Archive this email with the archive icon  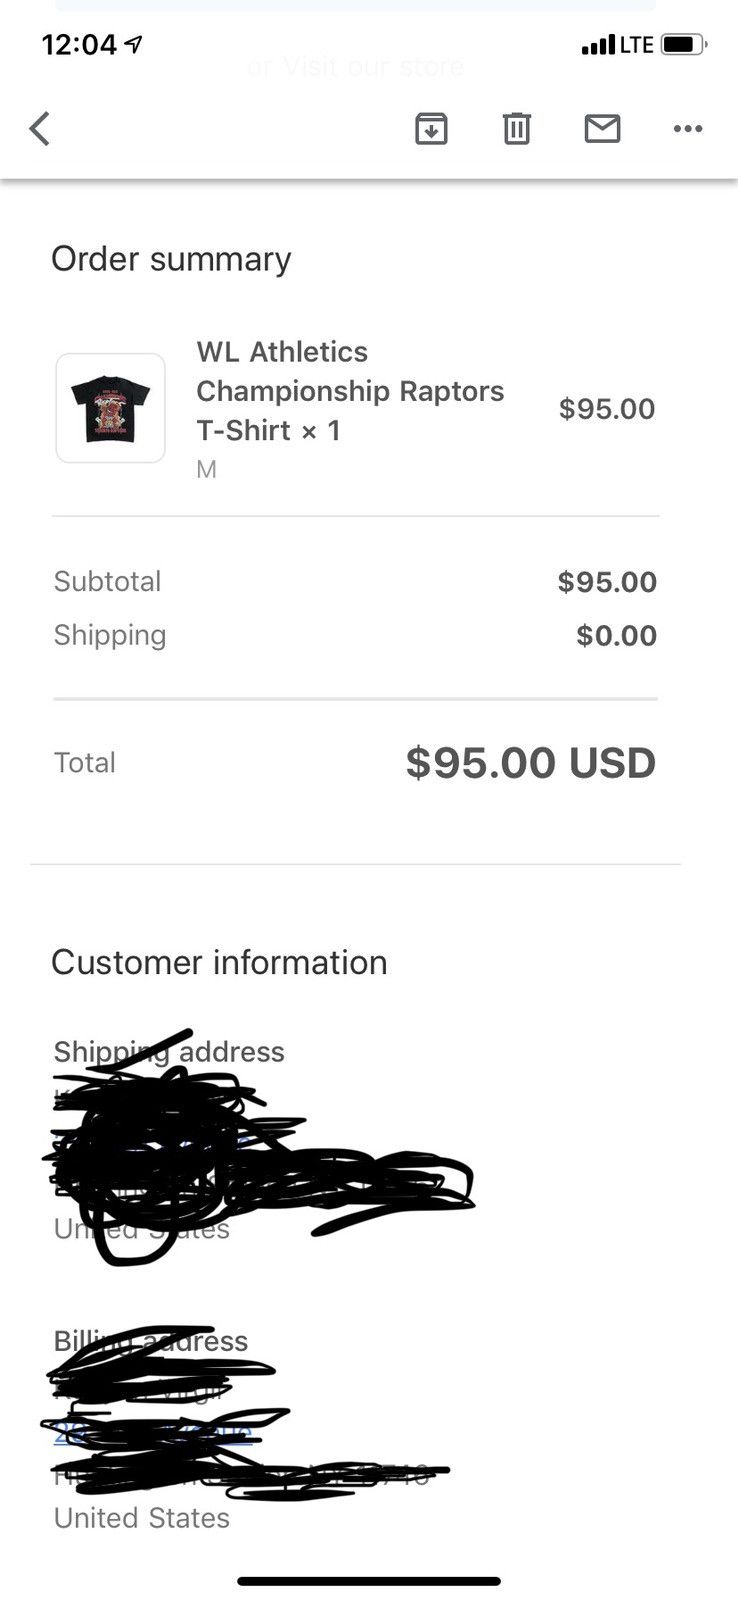tap(431, 129)
